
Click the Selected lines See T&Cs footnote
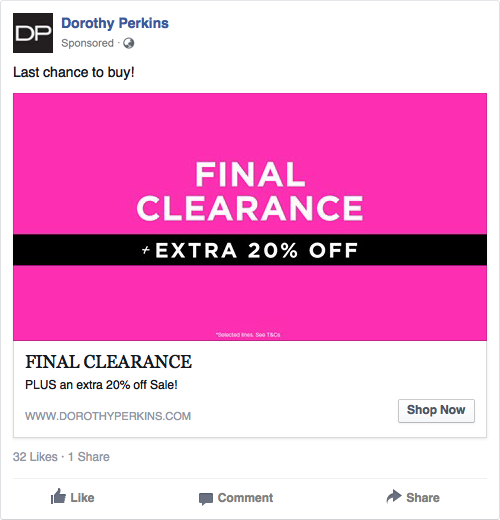pyautogui.click(x=248, y=335)
